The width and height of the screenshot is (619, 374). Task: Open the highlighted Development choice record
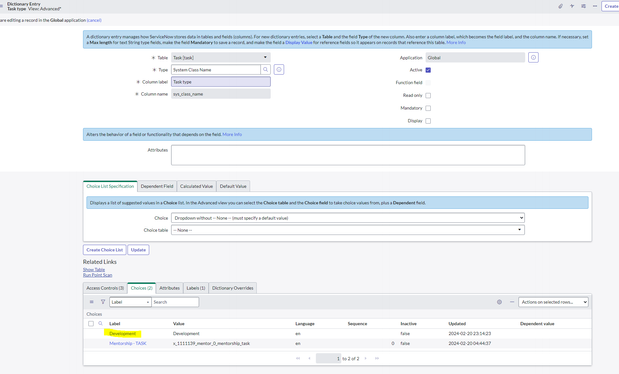point(122,333)
